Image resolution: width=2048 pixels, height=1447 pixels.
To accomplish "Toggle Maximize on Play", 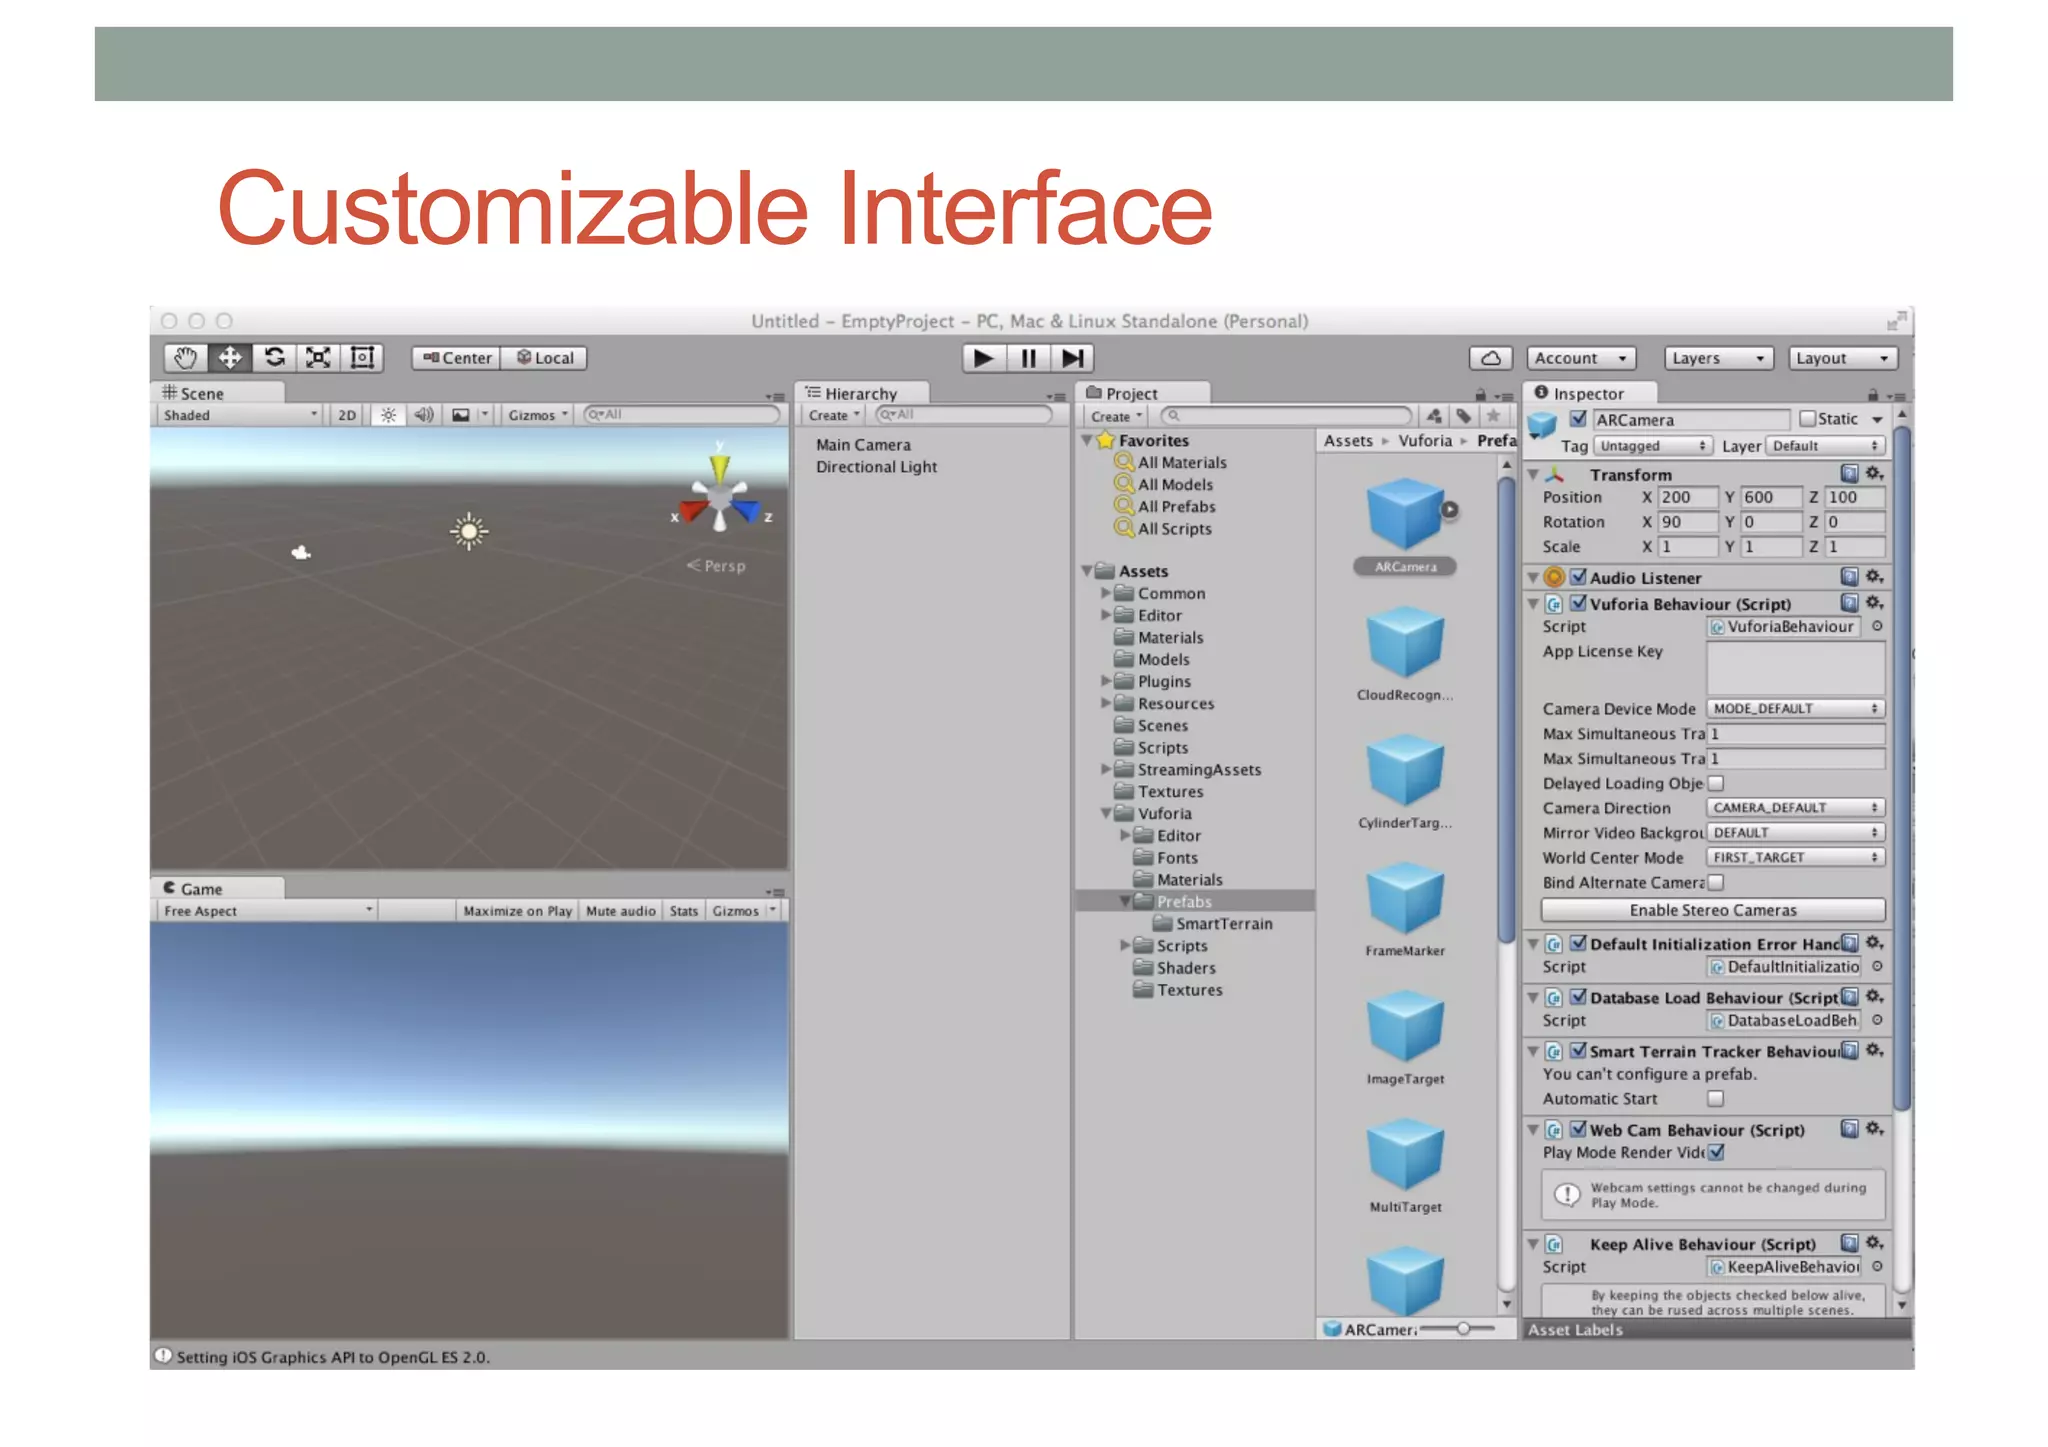I will [x=517, y=910].
